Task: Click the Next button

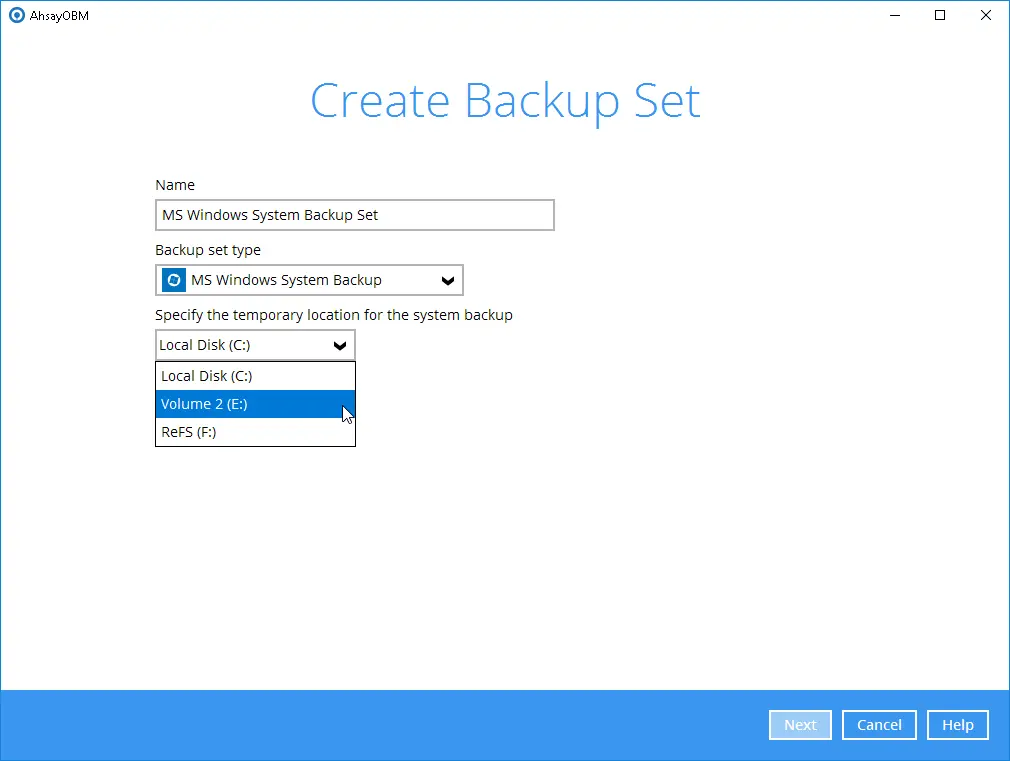Action: (x=799, y=725)
